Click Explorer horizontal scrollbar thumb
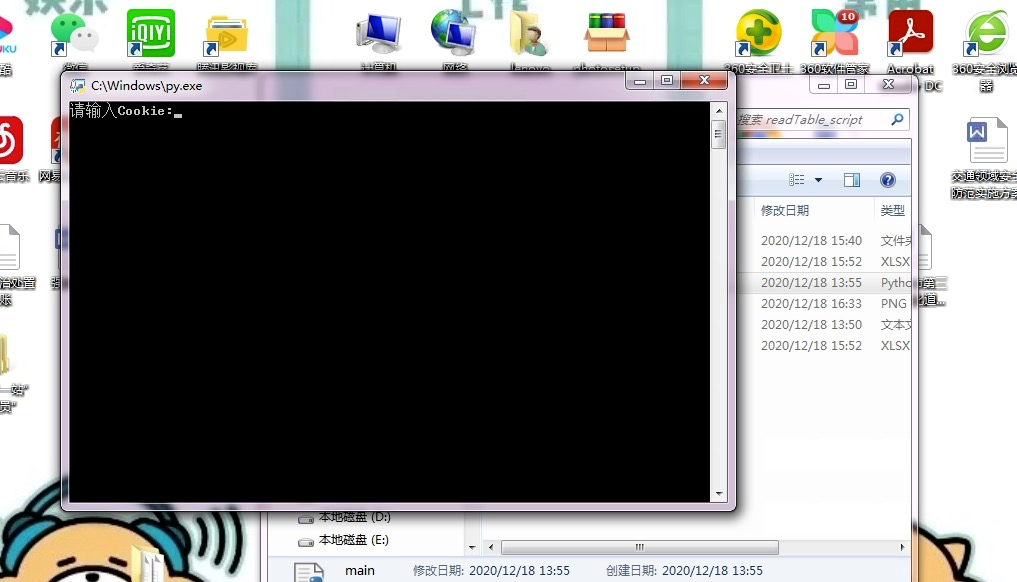1017x582 pixels. tap(640, 547)
